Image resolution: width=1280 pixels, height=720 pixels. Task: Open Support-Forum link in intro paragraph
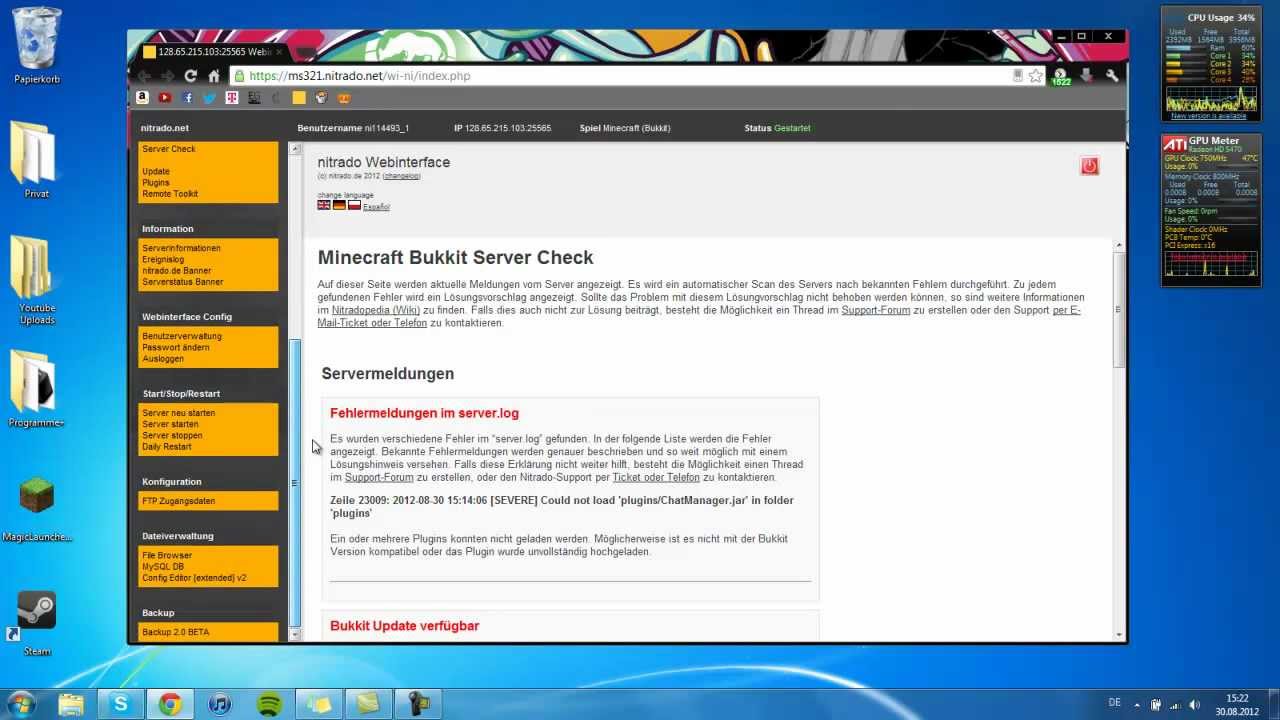pos(876,310)
